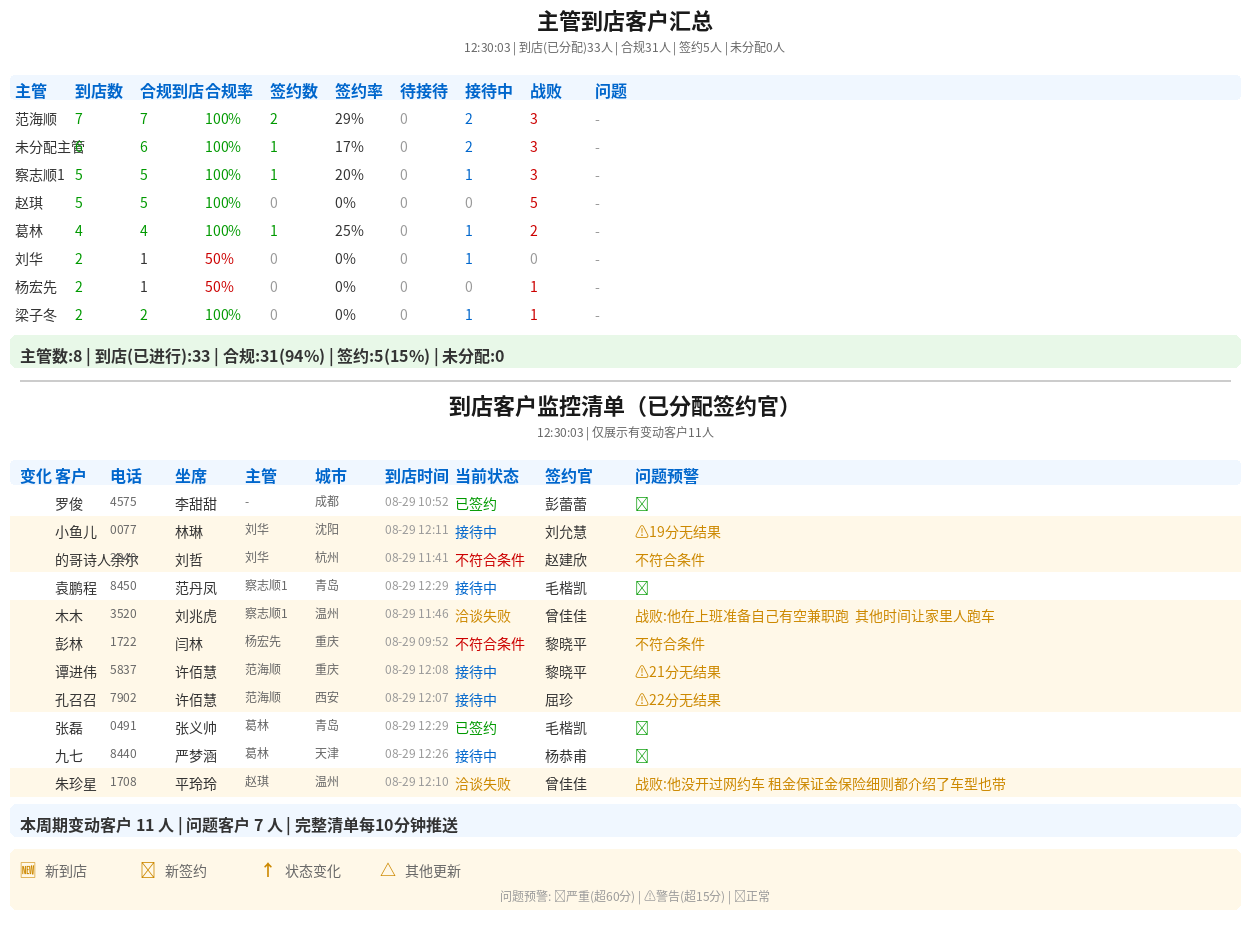Click the 问题预警 column header

(x=667, y=476)
